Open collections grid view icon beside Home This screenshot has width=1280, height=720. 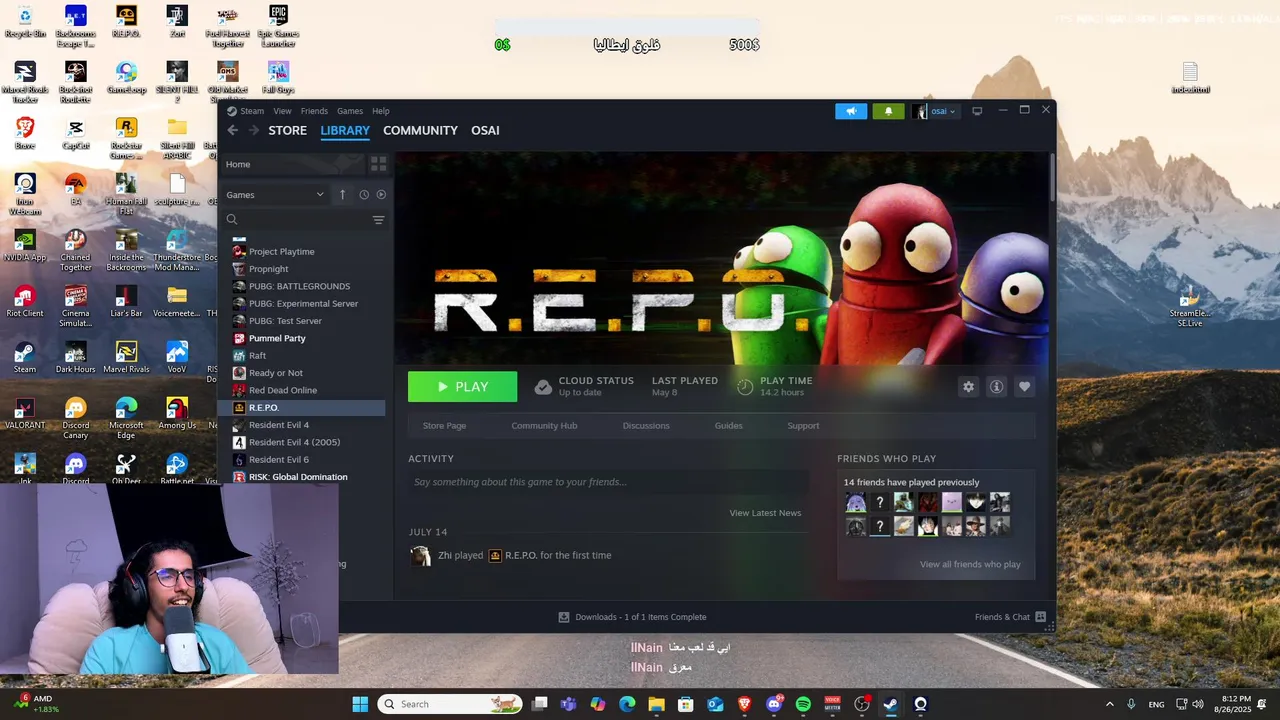click(x=378, y=163)
